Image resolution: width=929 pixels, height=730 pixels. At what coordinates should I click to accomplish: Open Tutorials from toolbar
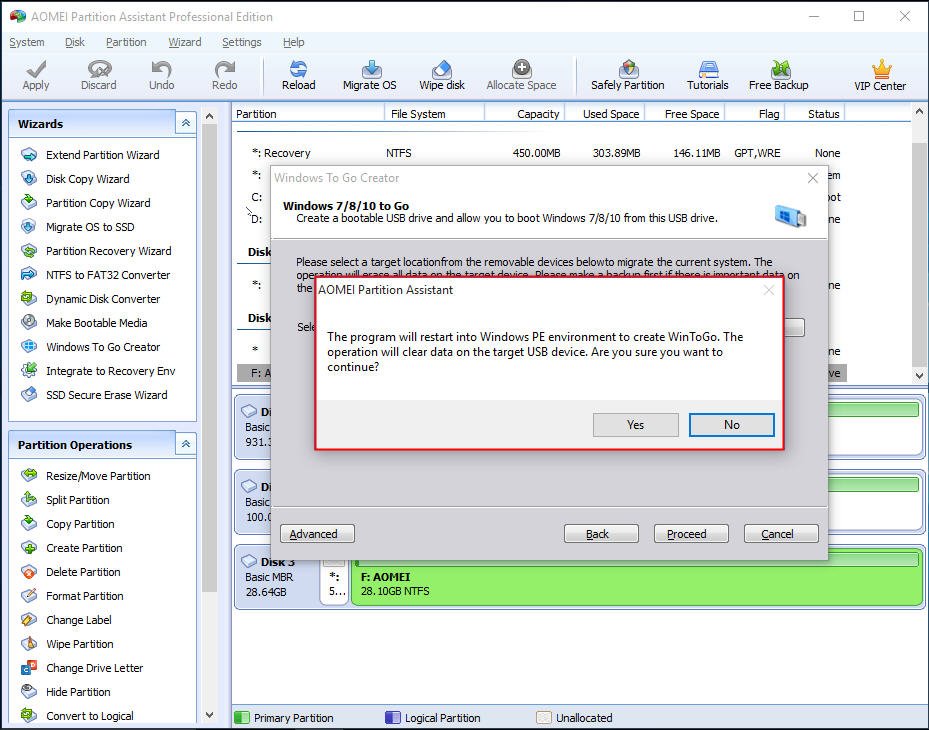pyautogui.click(x=707, y=75)
